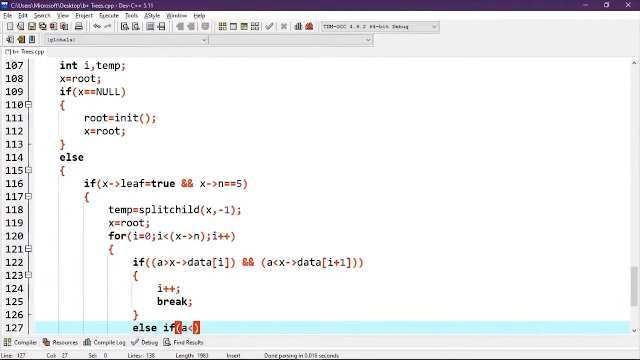Screen dimensions: 640x360
Task: Open the Tools menu
Action: (x=131, y=16)
